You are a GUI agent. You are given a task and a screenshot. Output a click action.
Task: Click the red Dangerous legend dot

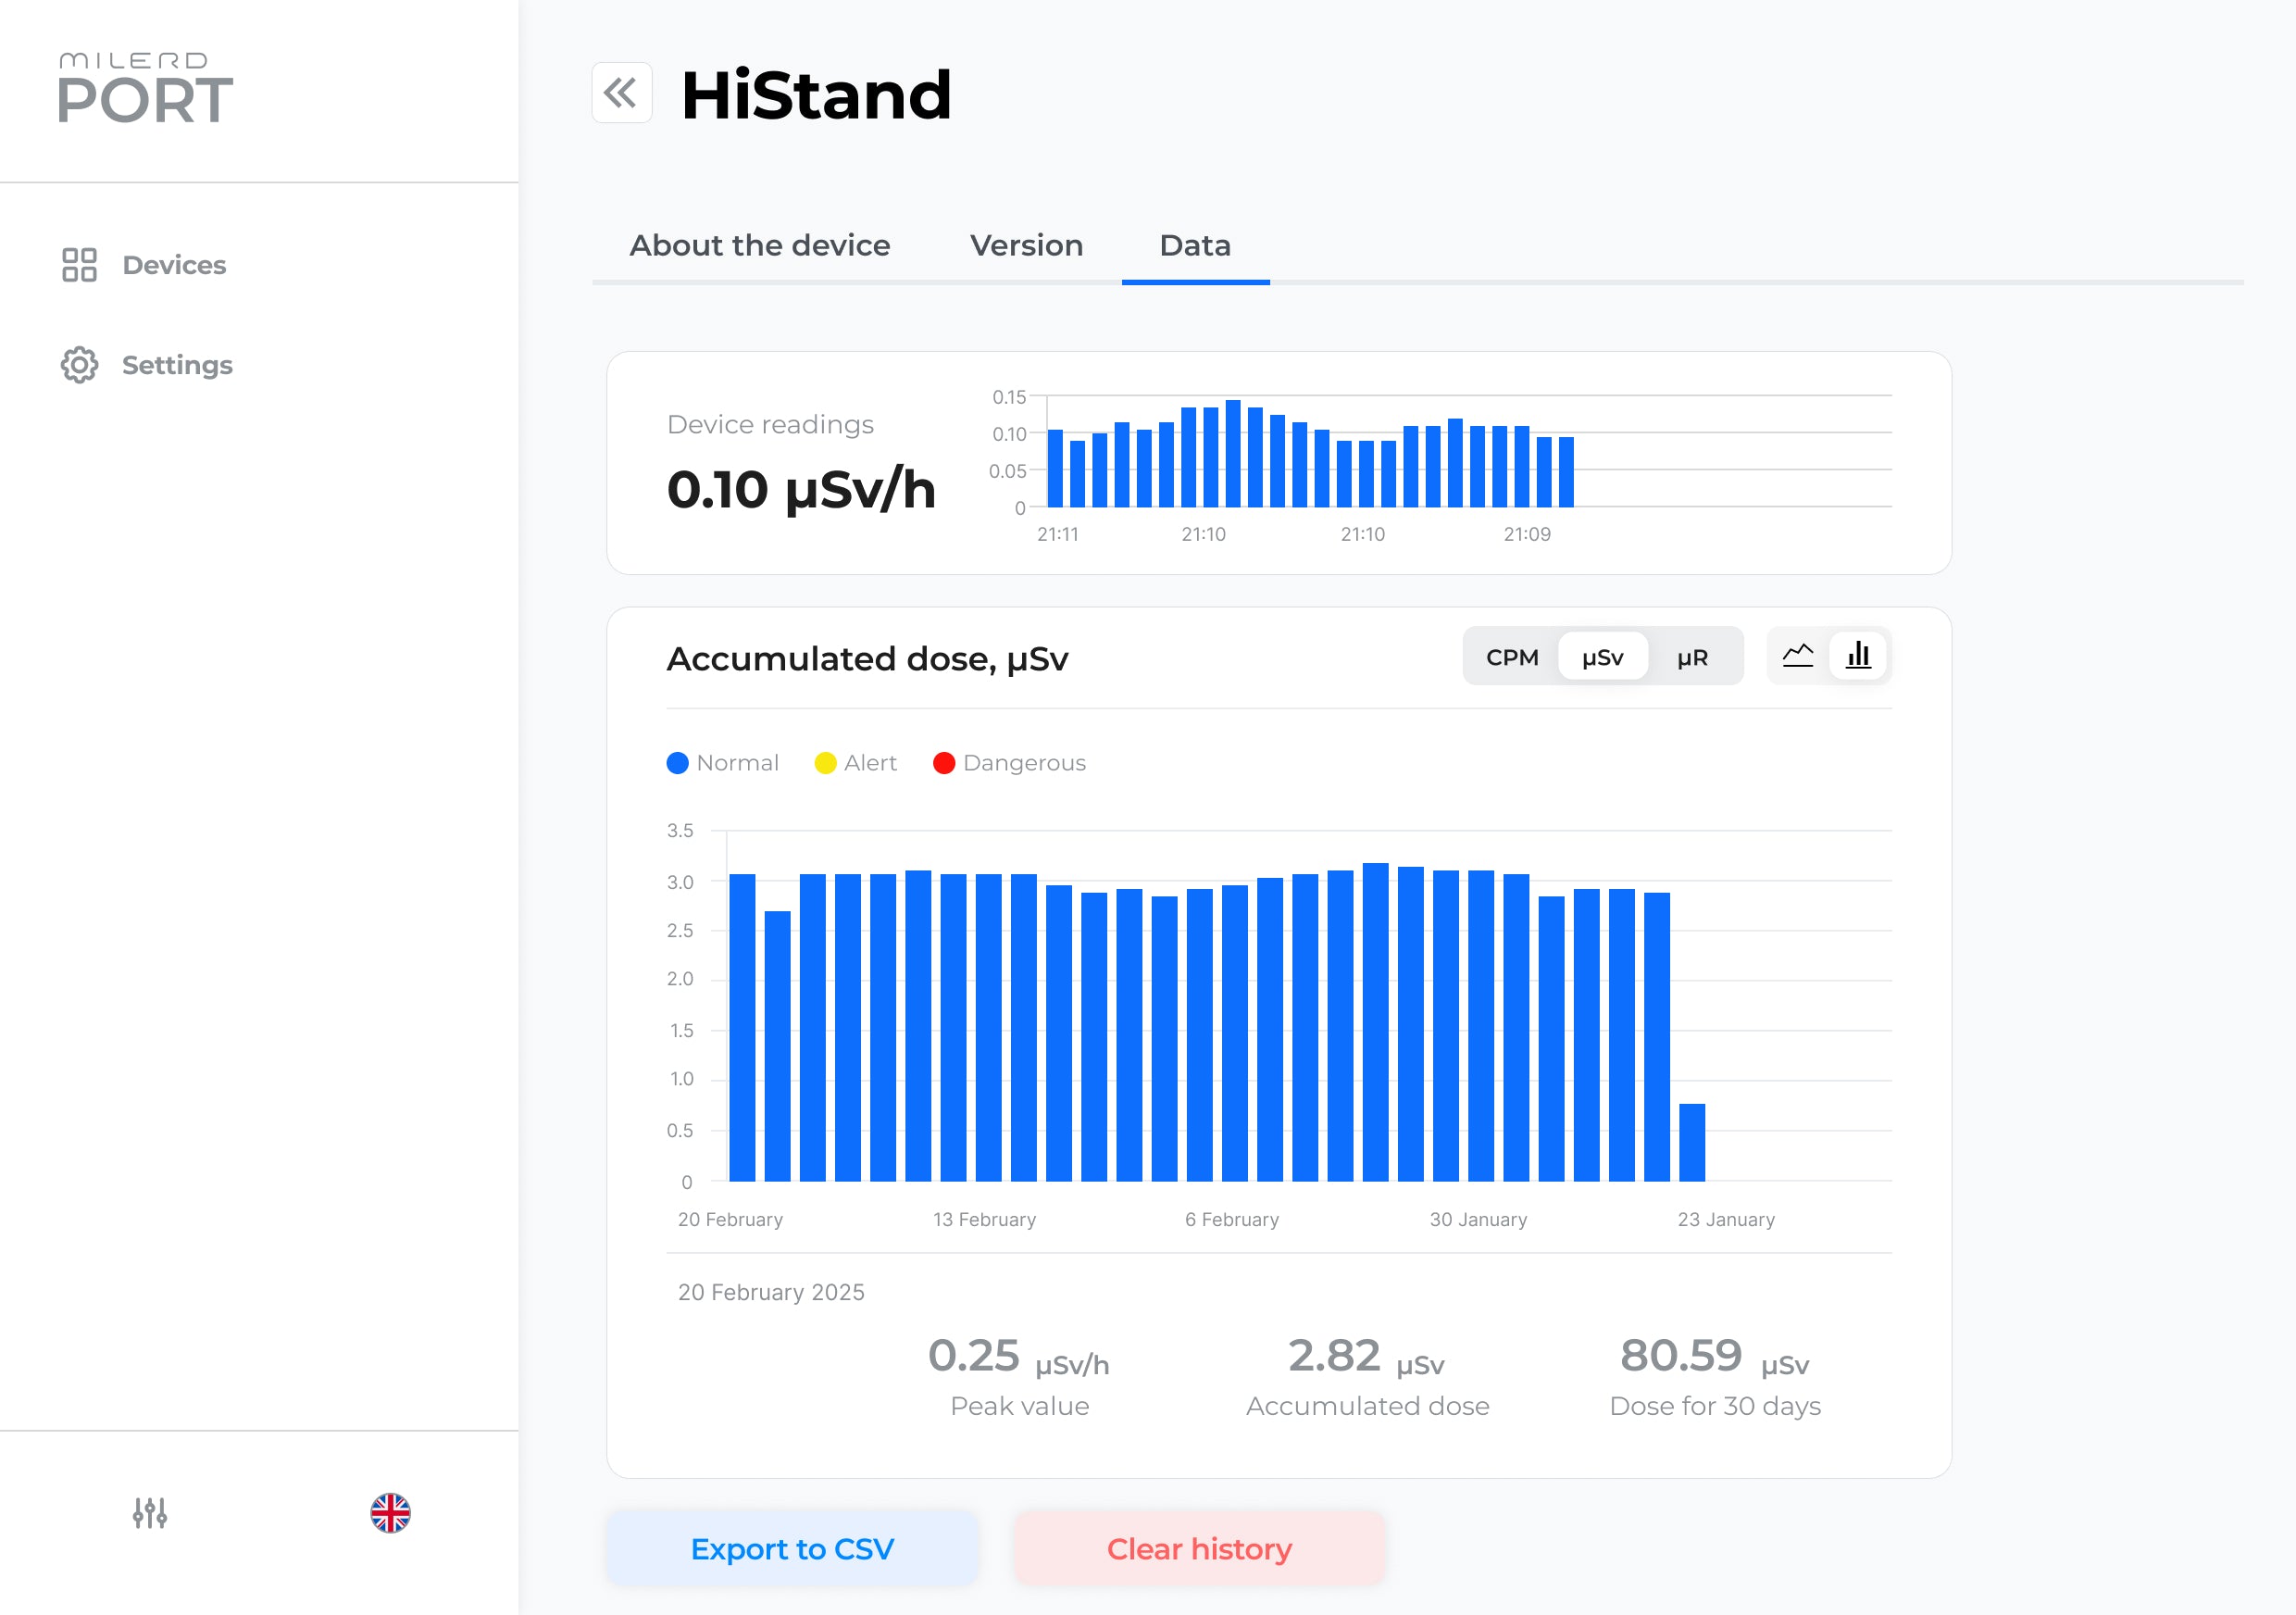[943, 763]
